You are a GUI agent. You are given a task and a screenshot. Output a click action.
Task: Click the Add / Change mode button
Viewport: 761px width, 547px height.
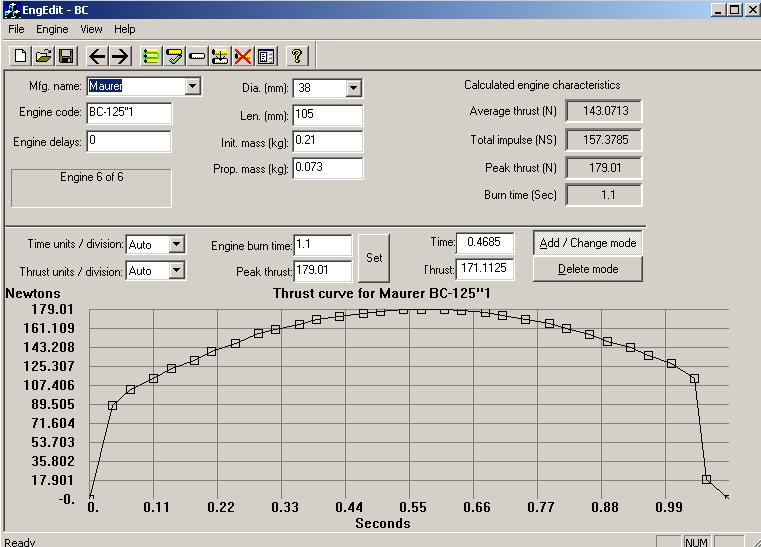(x=588, y=243)
